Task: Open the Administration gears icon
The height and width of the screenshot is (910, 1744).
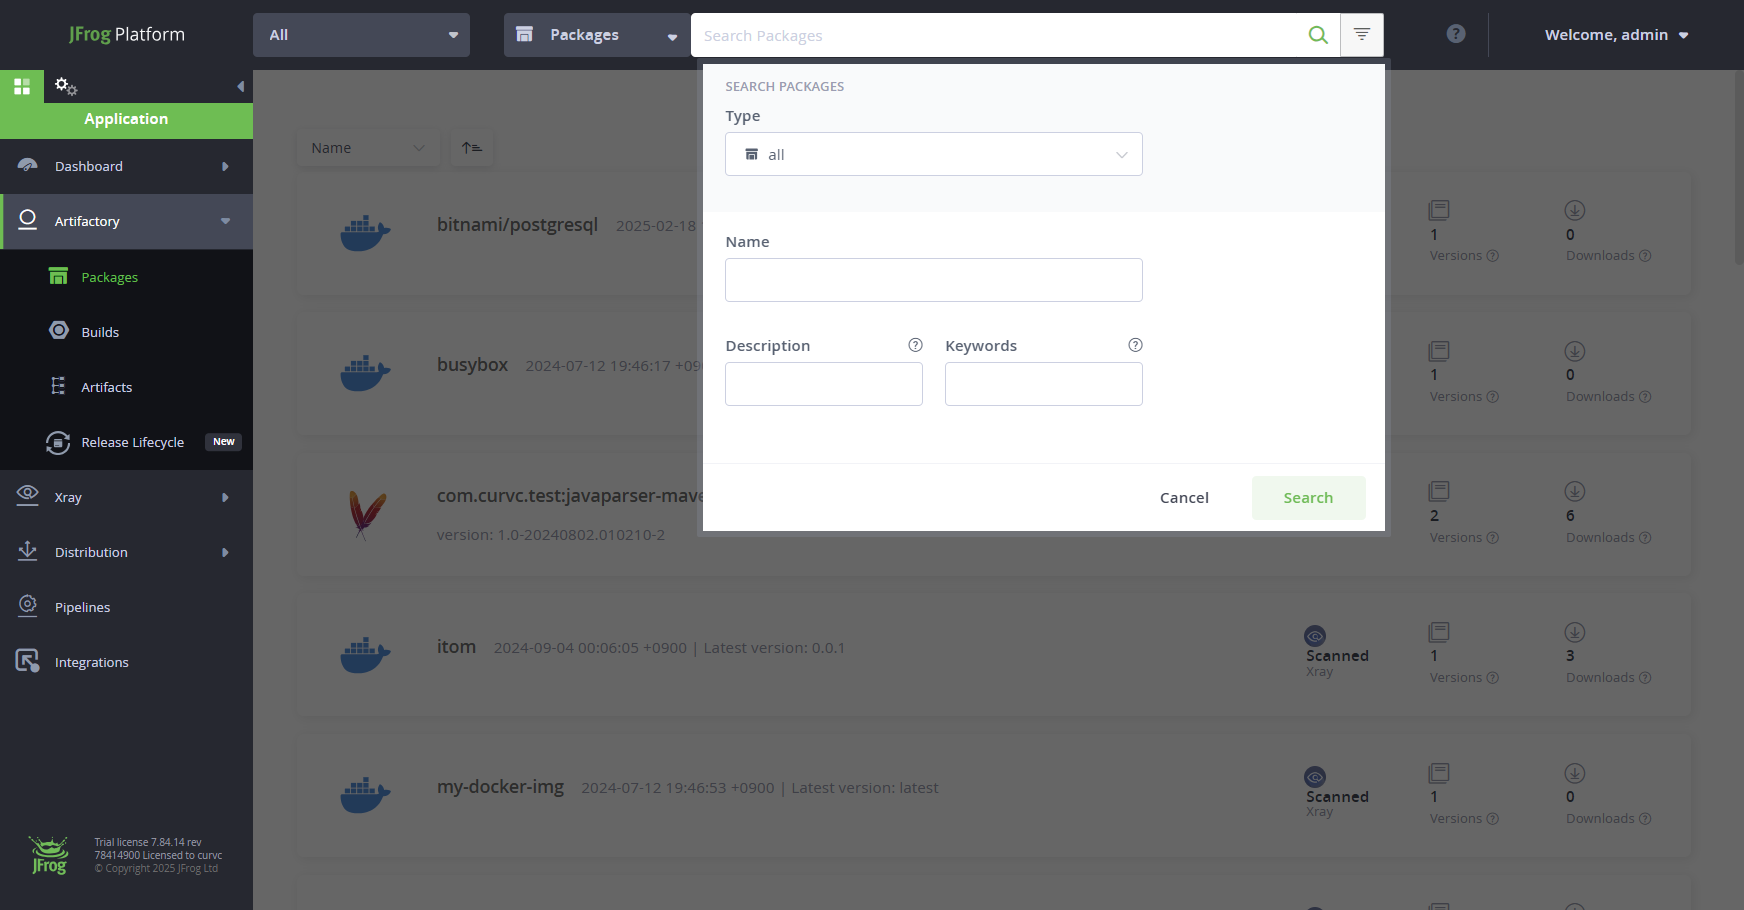Action: click(x=66, y=86)
